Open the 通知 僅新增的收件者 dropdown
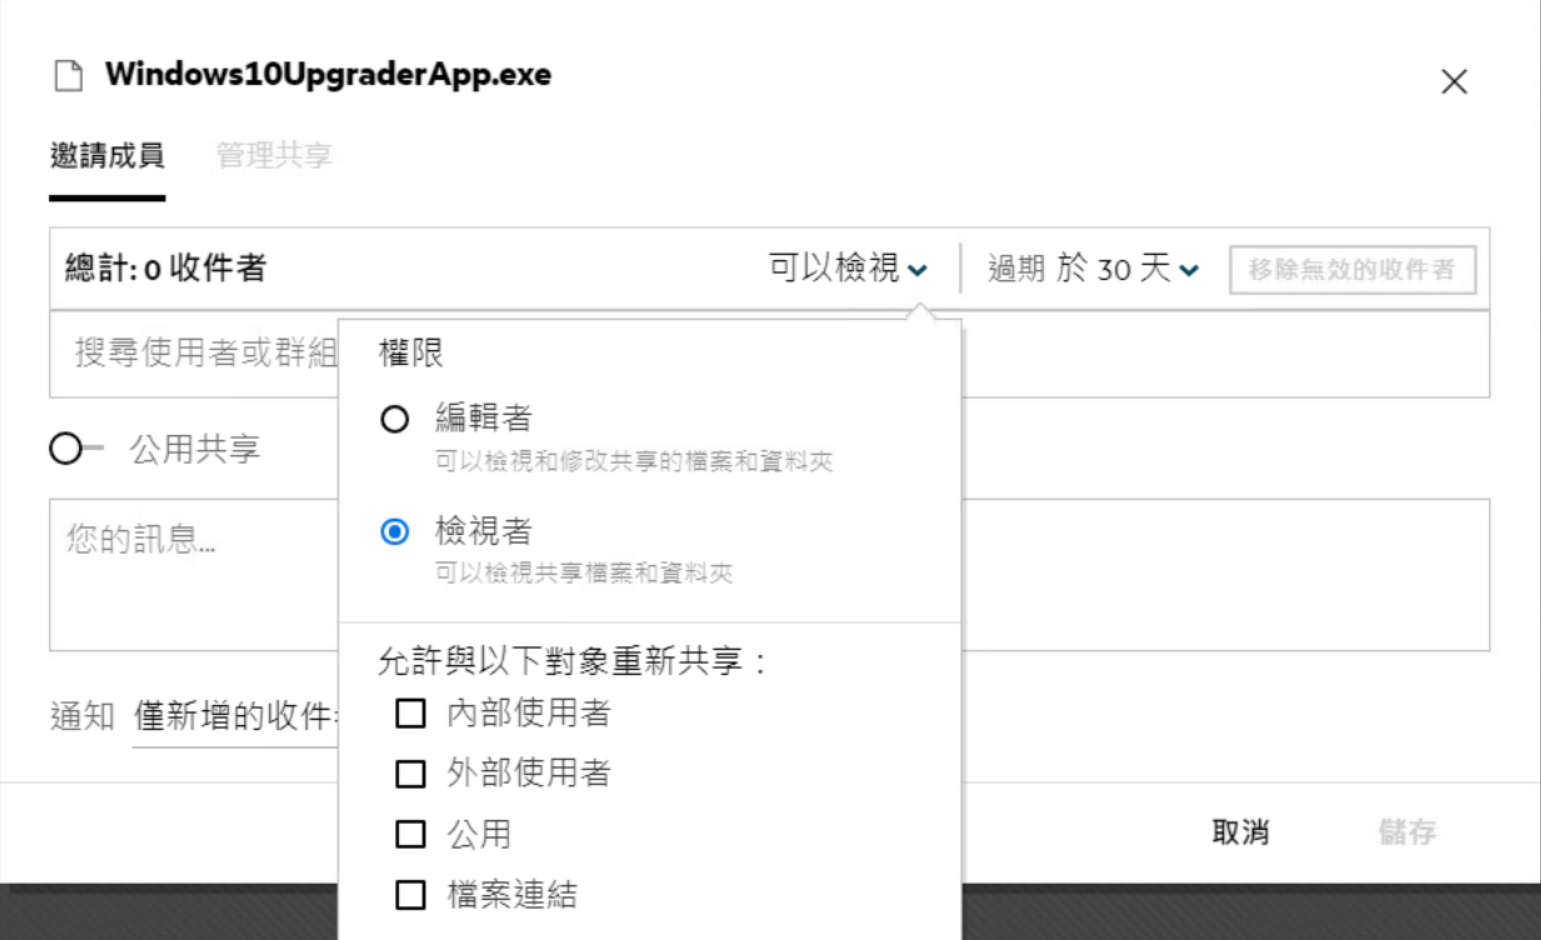Screen dimensions: 1541x940 (x=236, y=716)
